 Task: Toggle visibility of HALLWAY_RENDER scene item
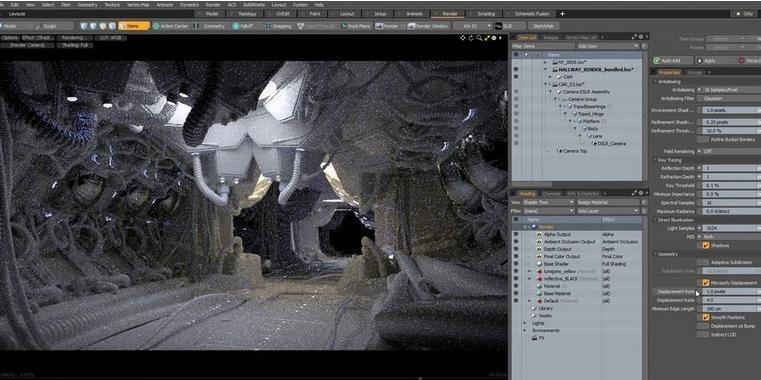pos(516,69)
